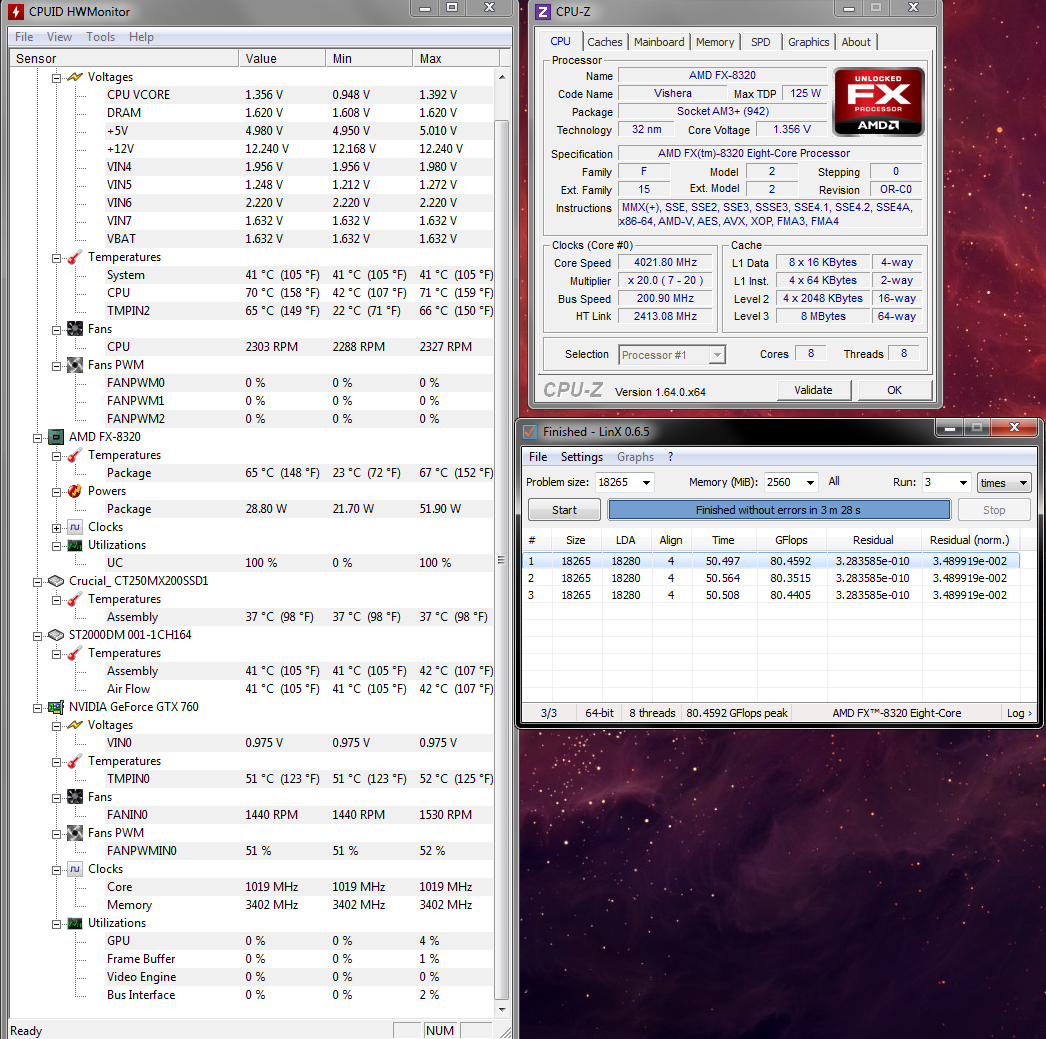Open the Settings menu in LinX
Image resolution: width=1046 pixels, height=1039 pixels.
581,457
